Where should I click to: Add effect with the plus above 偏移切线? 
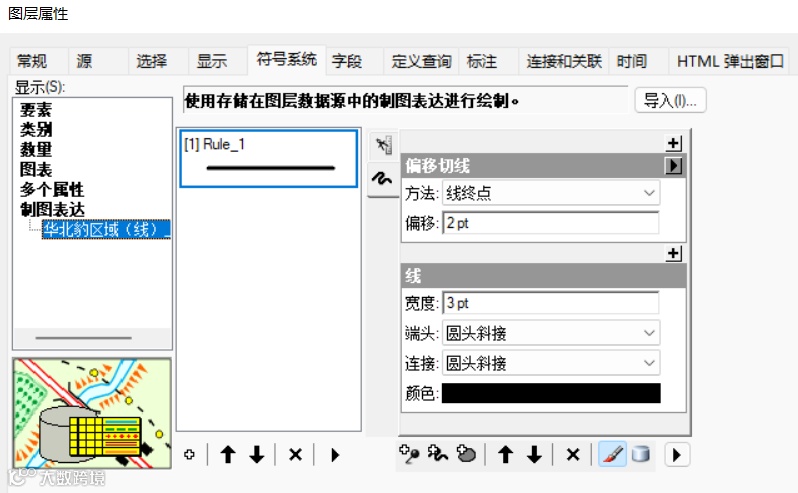[674, 143]
